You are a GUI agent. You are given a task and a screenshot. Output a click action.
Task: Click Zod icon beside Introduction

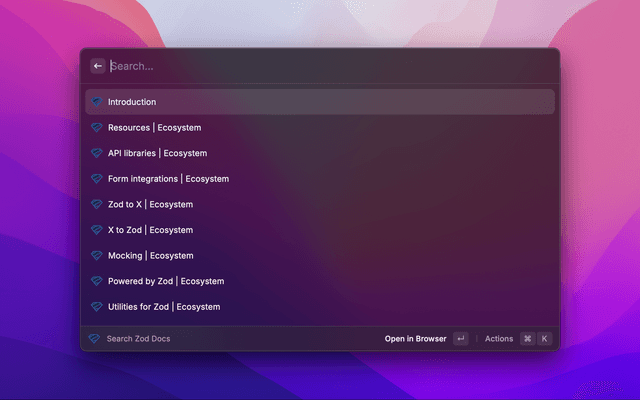pyautogui.click(x=97, y=102)
